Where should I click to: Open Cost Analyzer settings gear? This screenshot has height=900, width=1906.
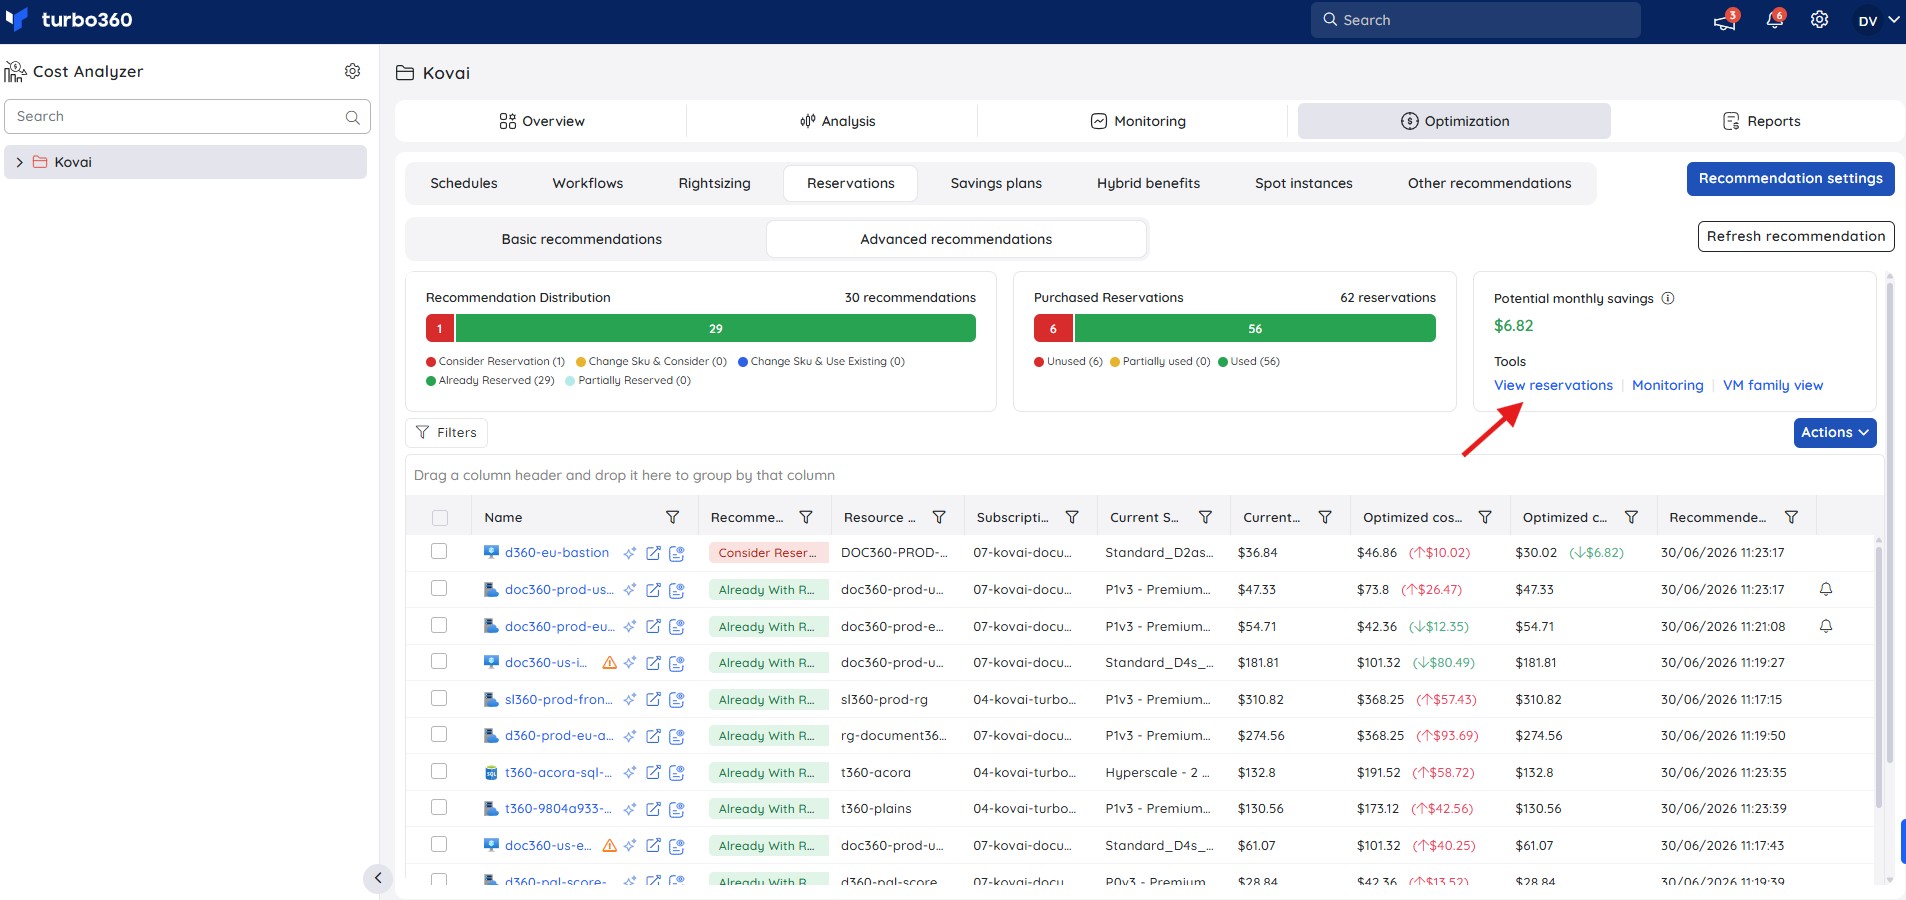tap(352, 71)
